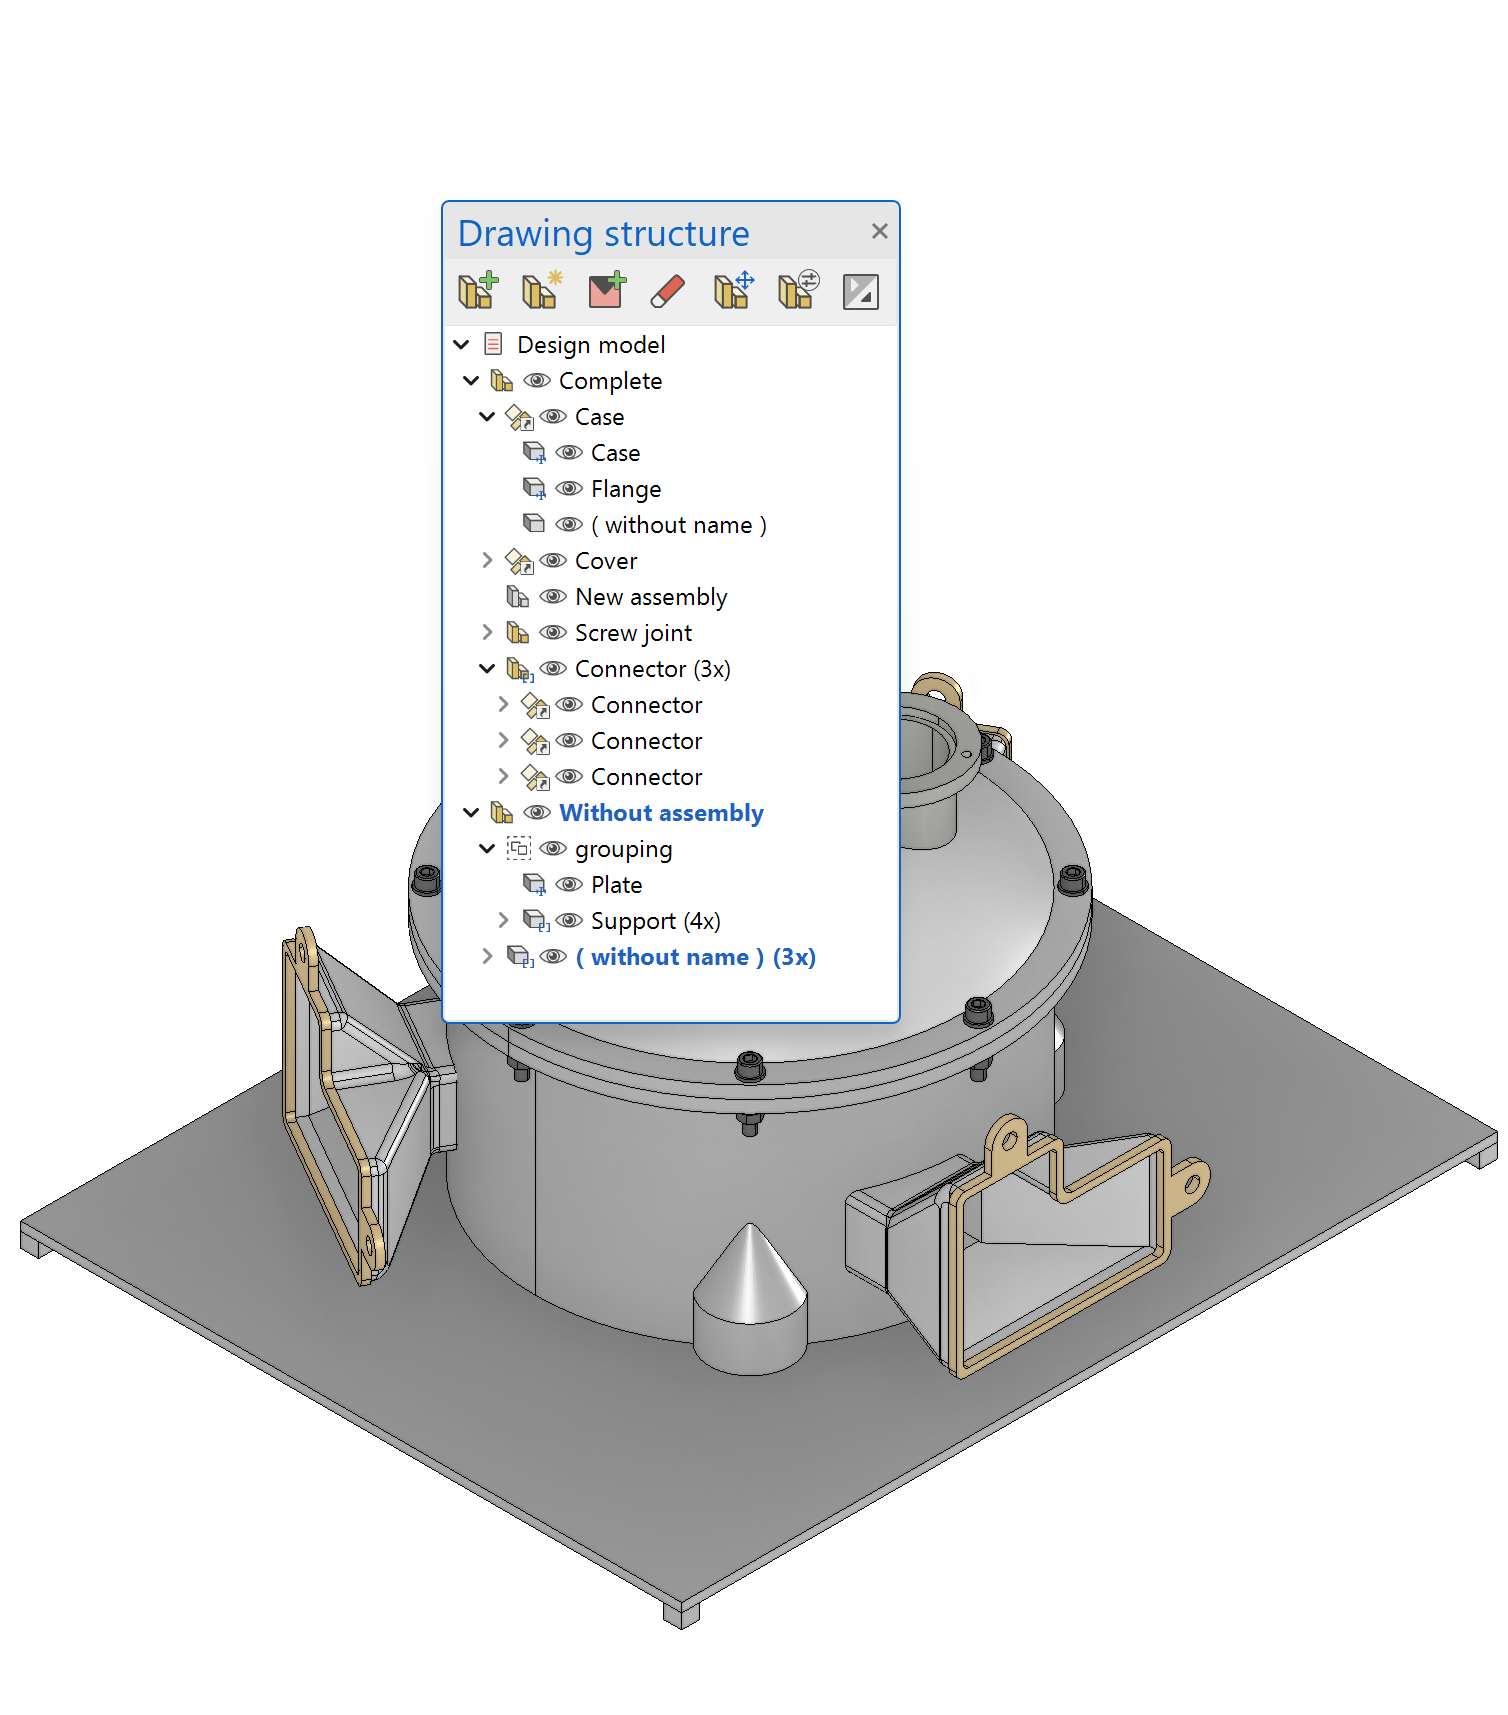Close the Drawing structure panel
1508x1715 pixels.
[x=879, y=232]
